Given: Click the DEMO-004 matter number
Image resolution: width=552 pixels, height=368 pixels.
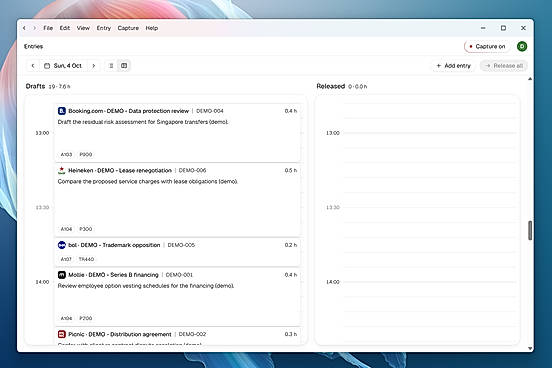Looking at the screenshot, I should pos(210,111).
